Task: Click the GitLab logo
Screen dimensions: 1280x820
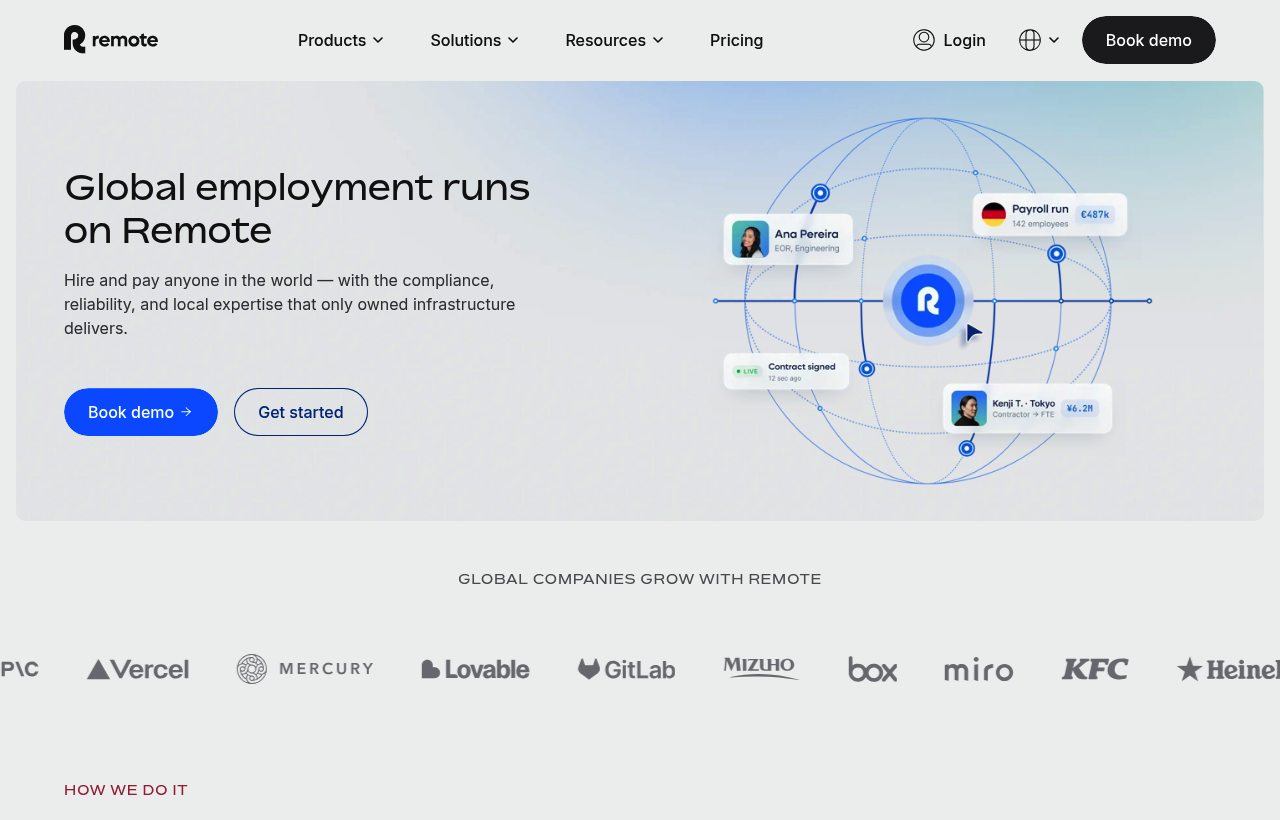Action: [626, 669]
